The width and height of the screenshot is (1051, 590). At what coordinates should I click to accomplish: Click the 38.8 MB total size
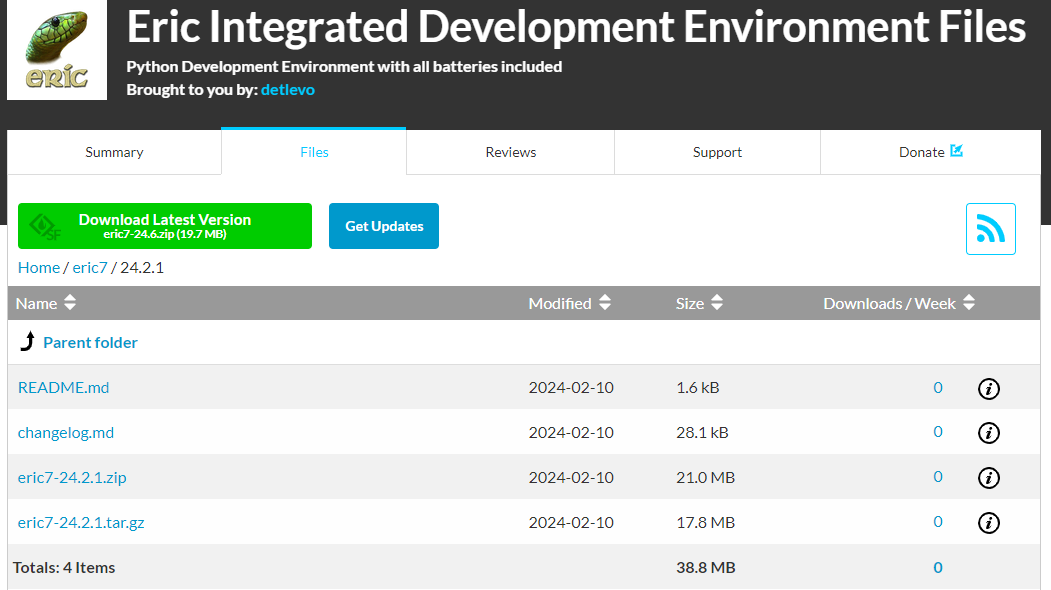pos(706,567)
